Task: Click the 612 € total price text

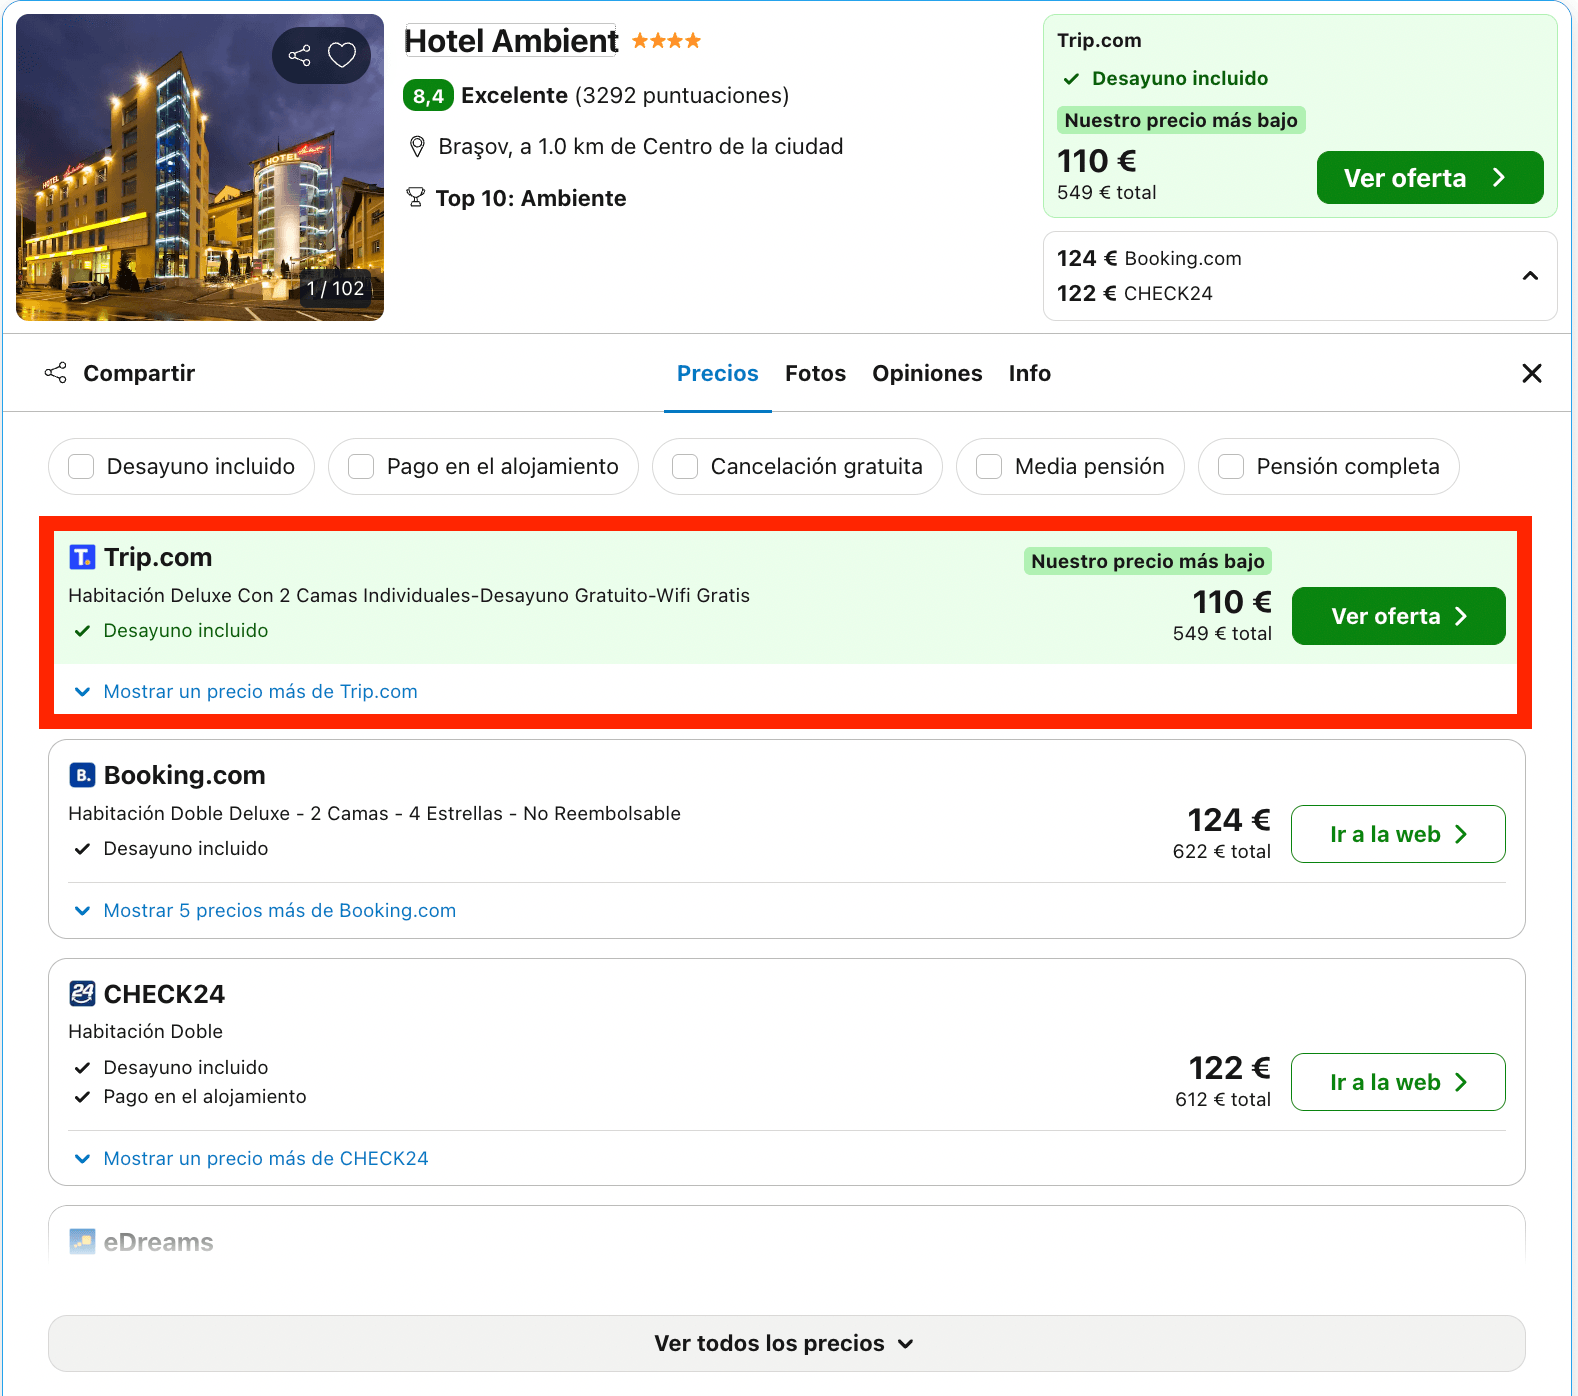Action: pos(1222,1099)
